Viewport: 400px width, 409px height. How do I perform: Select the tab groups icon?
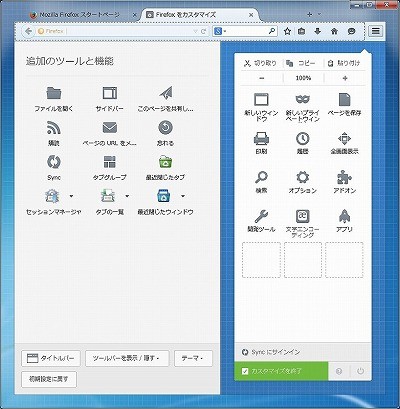pyautogui.click(x=110, y=162)
